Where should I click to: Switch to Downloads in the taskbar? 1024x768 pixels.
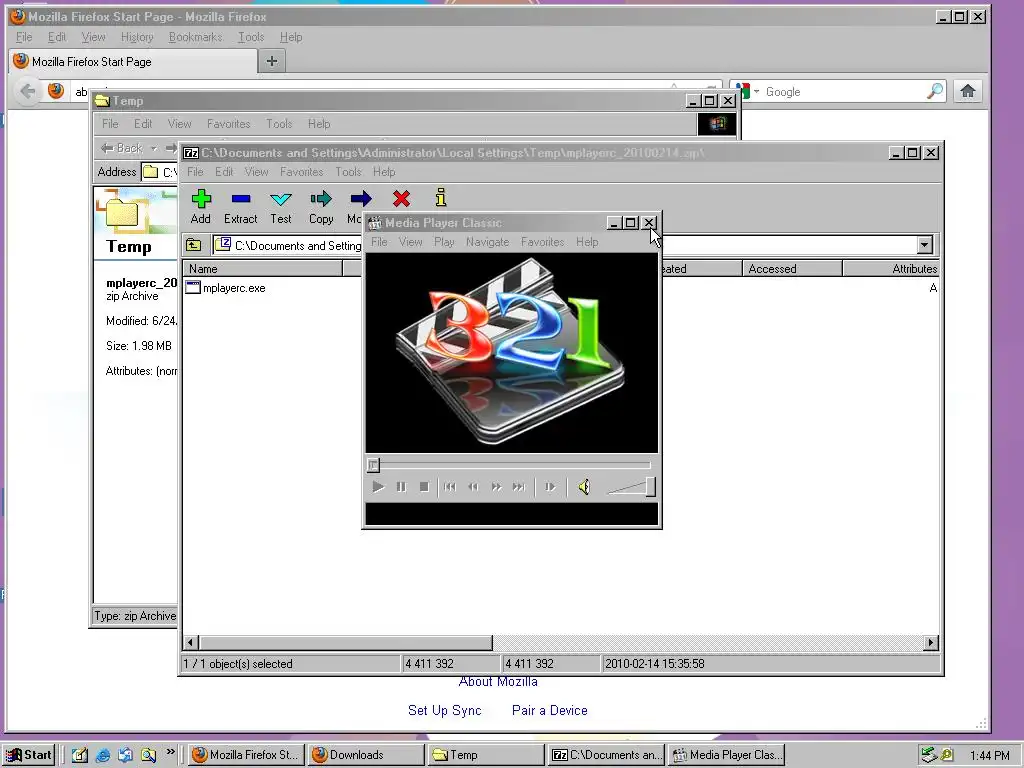point(366,755)
